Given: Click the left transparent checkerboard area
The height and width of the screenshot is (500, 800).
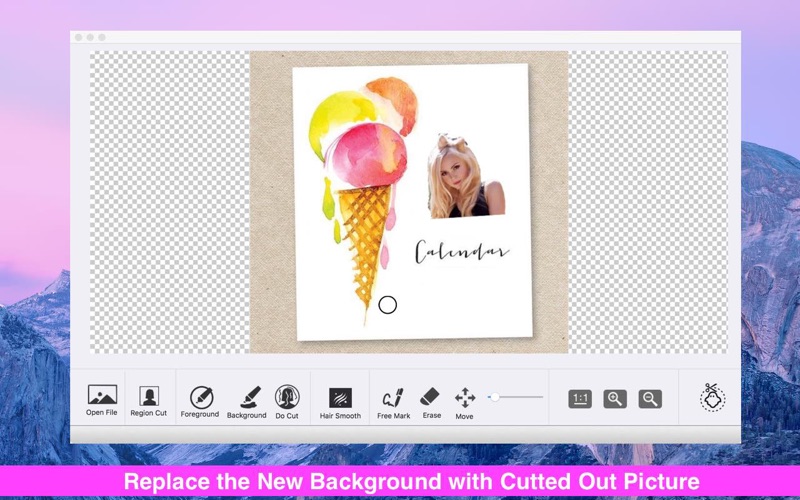Looking at the screenshot, I should click(168, 200).
